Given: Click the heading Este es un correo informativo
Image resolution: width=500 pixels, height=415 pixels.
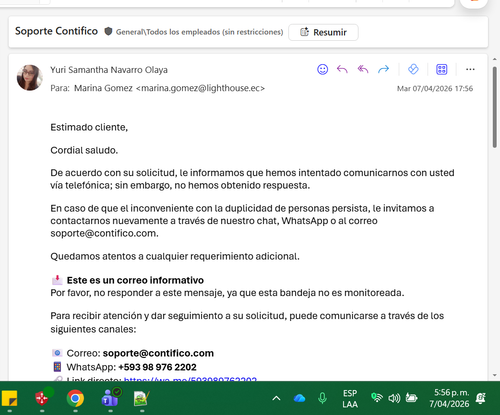Looking at the screenshot, I should click(135, 280).
